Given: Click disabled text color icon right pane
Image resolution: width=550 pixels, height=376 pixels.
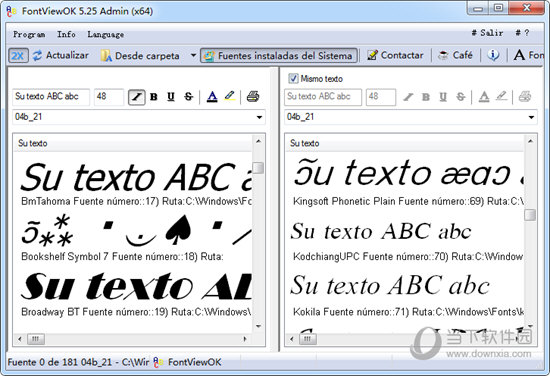Looking at the screenshot, I should [x=484, y=97].
